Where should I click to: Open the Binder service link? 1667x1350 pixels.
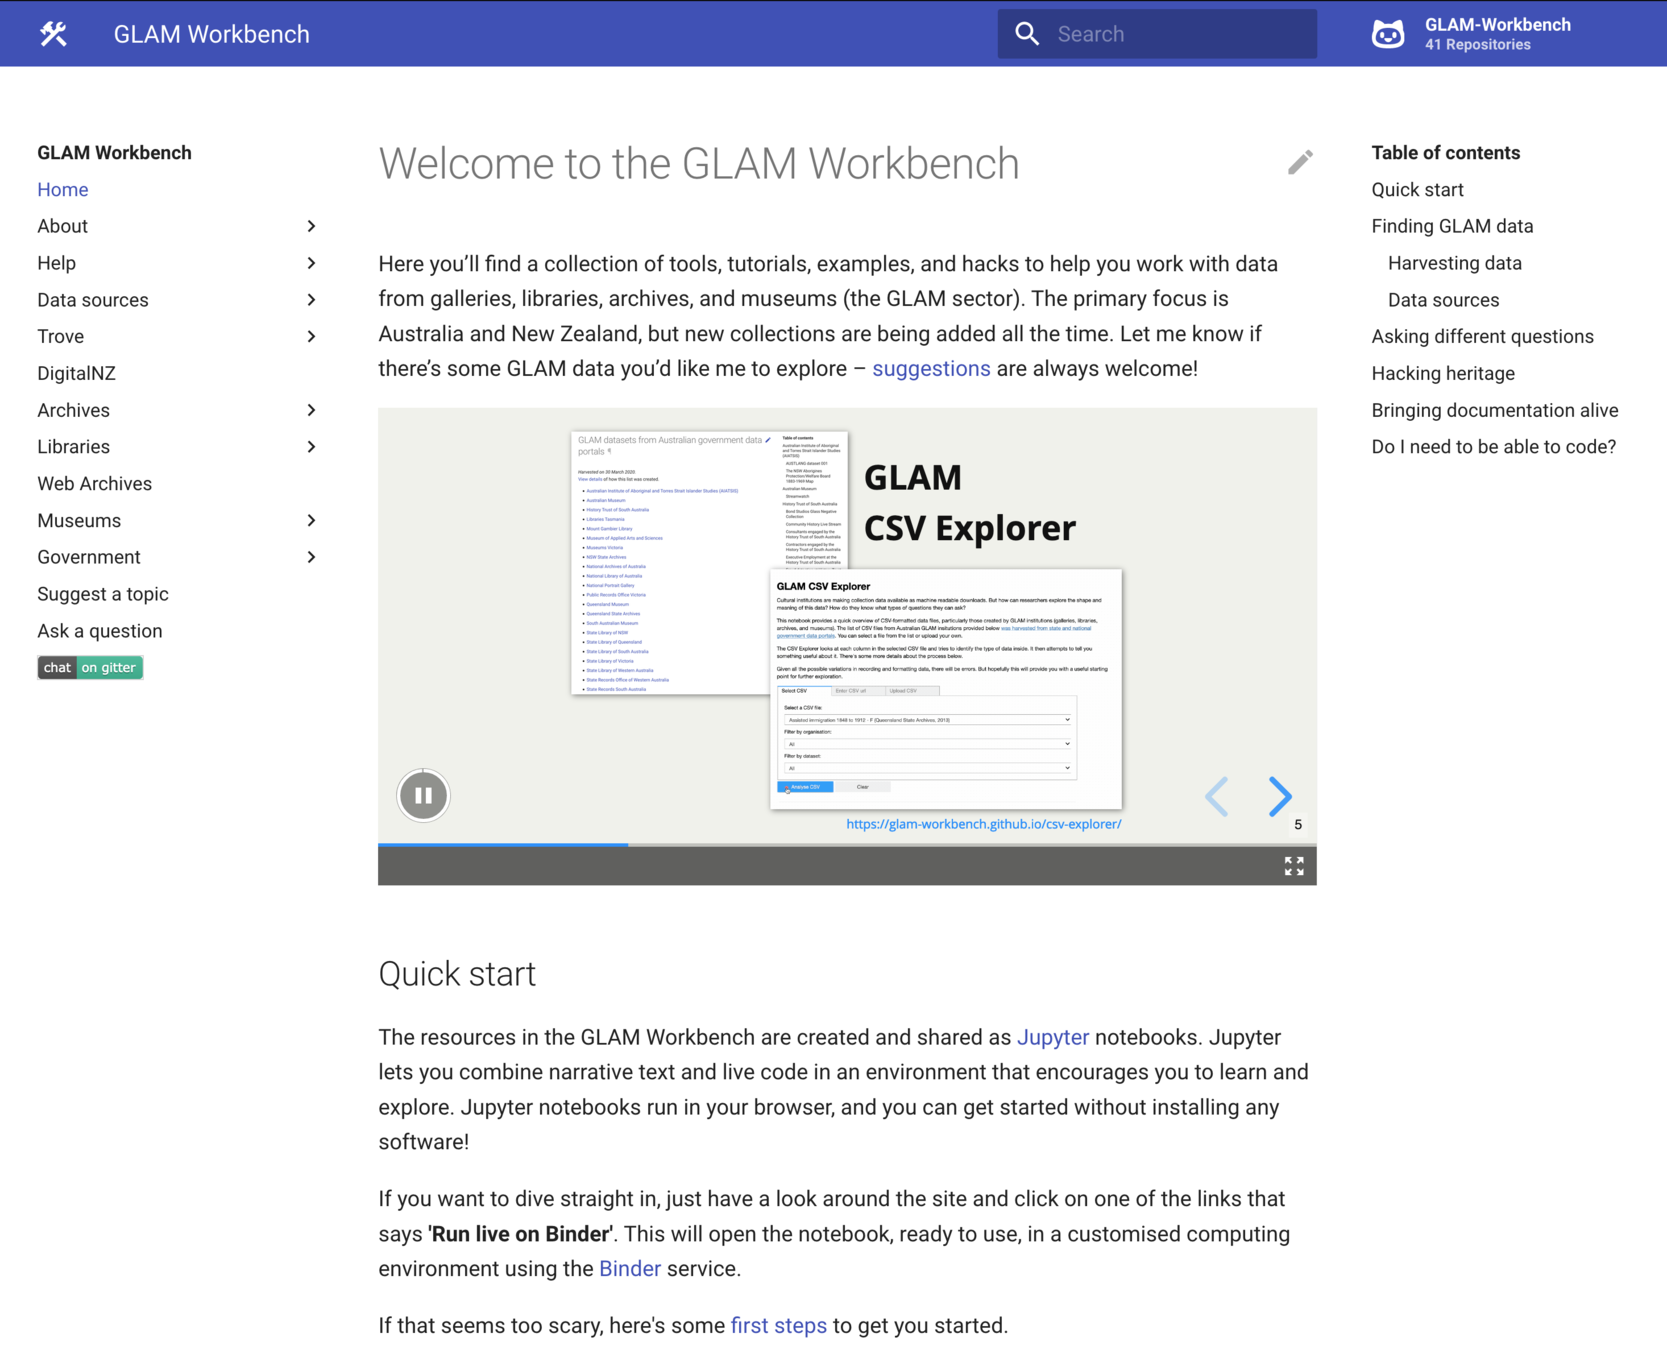[x=629, y=1269]
